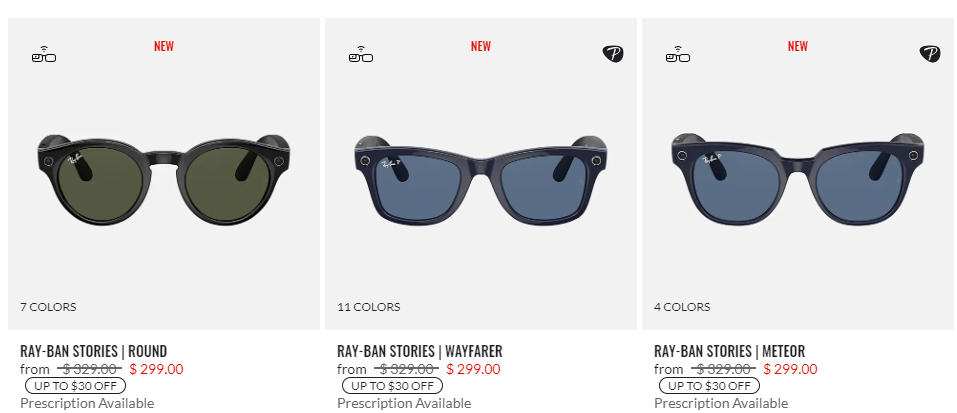Screen dimensions: 957x413
Task: Click UP TO $30 OFF badge under Meteor
Action: [709, 386]
